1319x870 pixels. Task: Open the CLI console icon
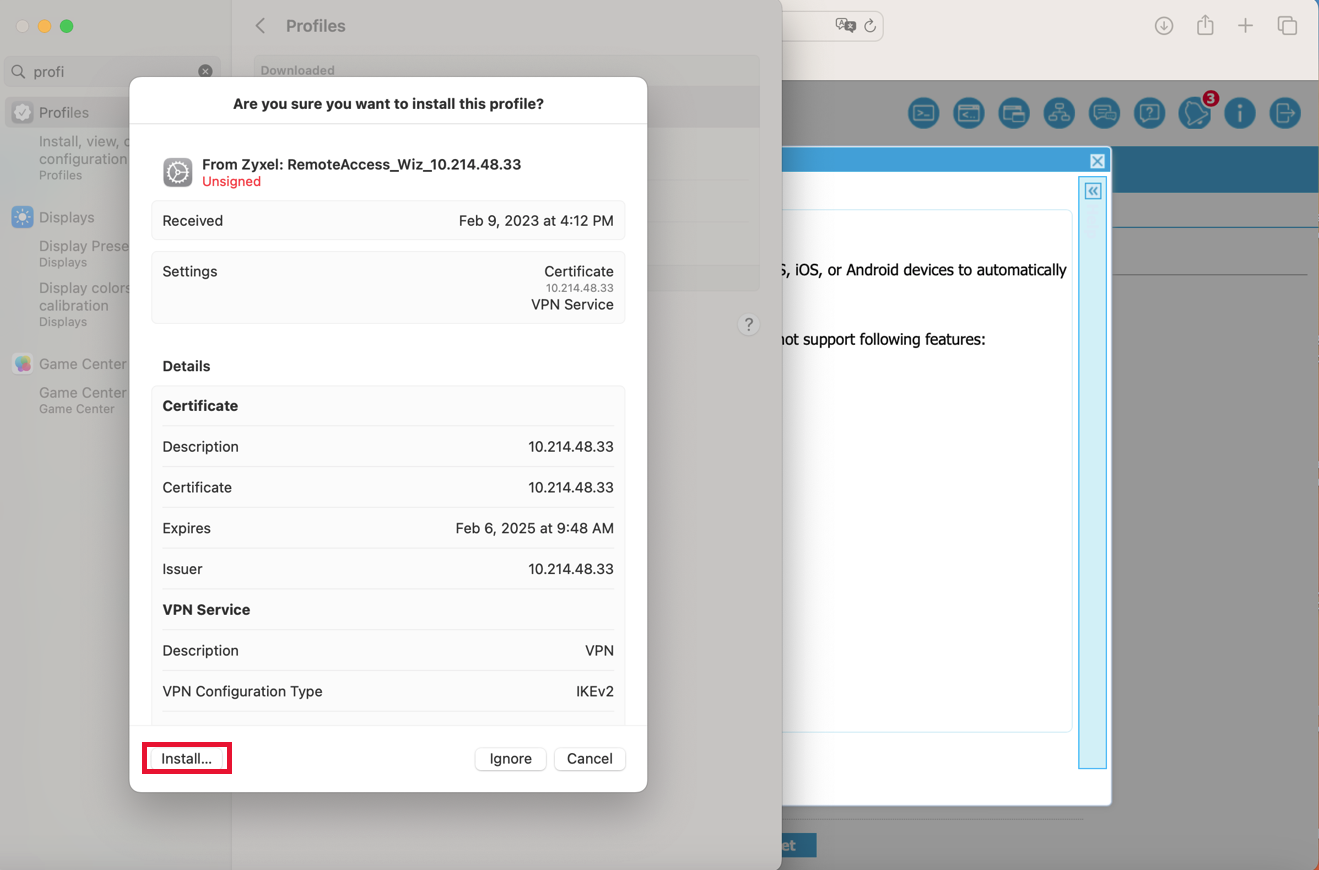click(x=923, y=113)
